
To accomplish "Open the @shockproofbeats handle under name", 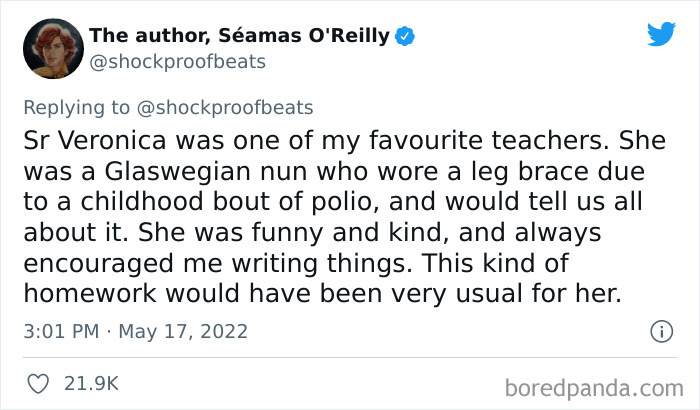I will (178, 62).
